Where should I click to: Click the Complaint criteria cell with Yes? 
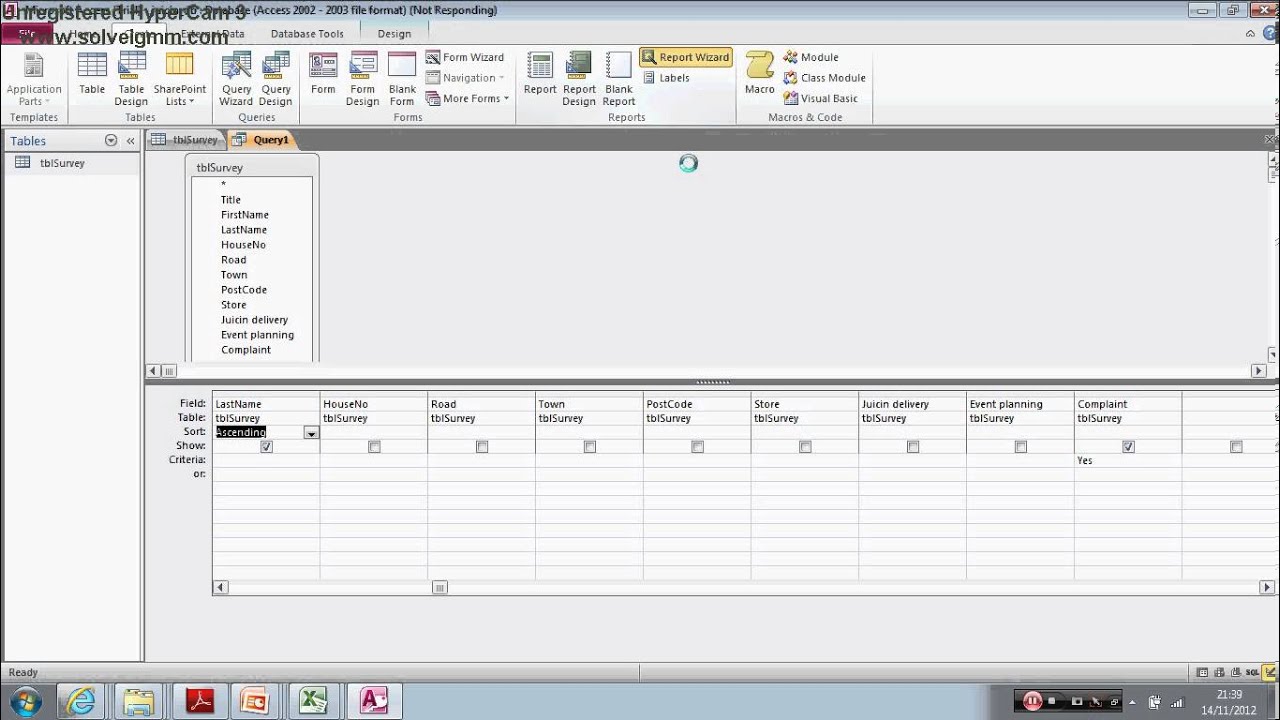coord(1128,460)
